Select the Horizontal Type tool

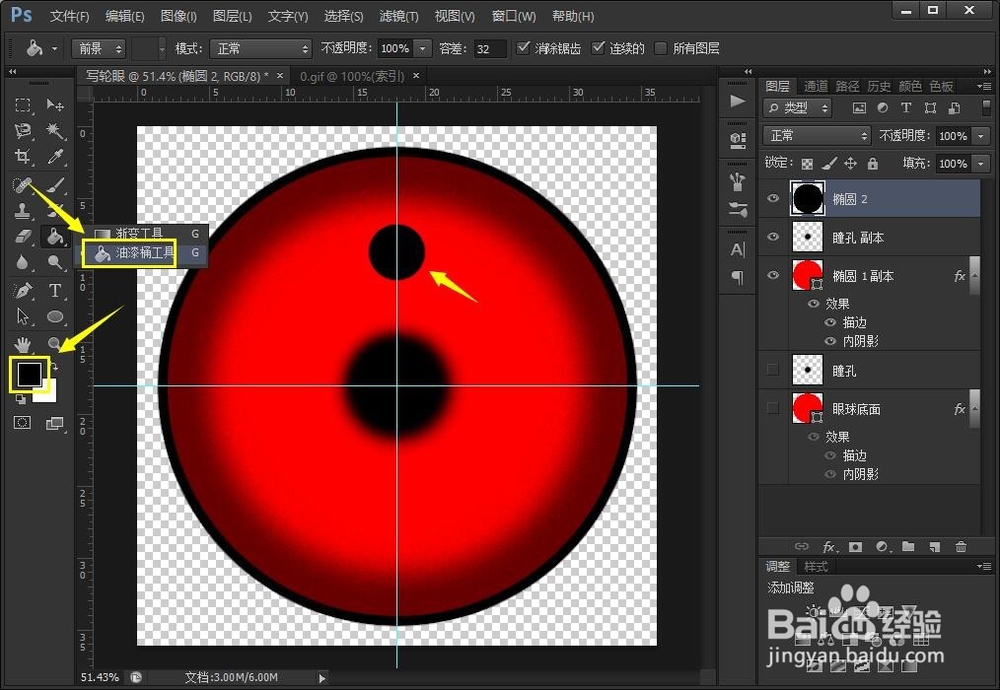tap(55, 291)
